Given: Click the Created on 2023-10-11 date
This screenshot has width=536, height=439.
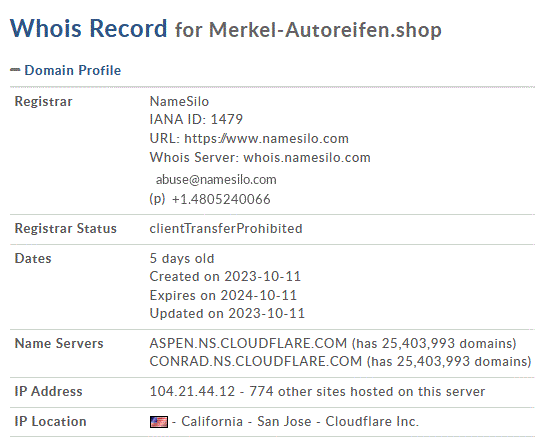Looking at the screenshot, I should [225, 277].
